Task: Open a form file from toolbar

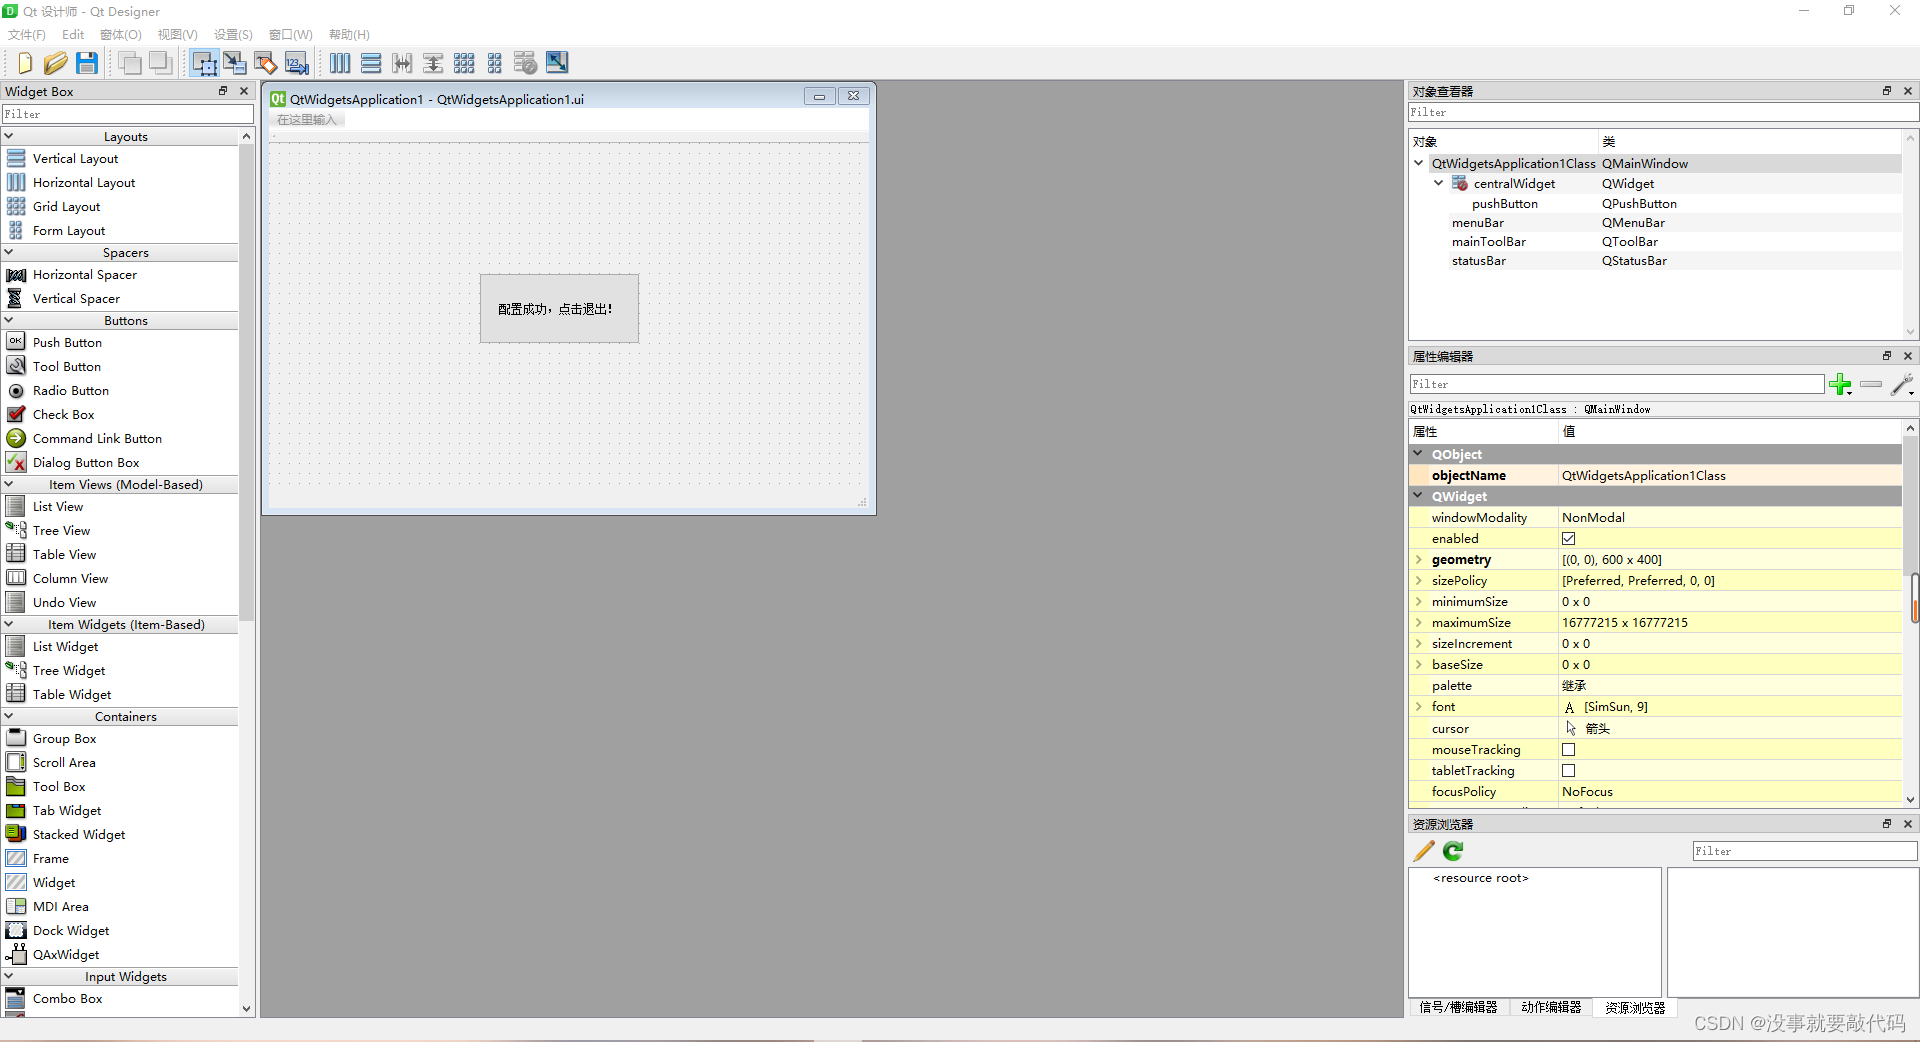Action: pos(55,63)
